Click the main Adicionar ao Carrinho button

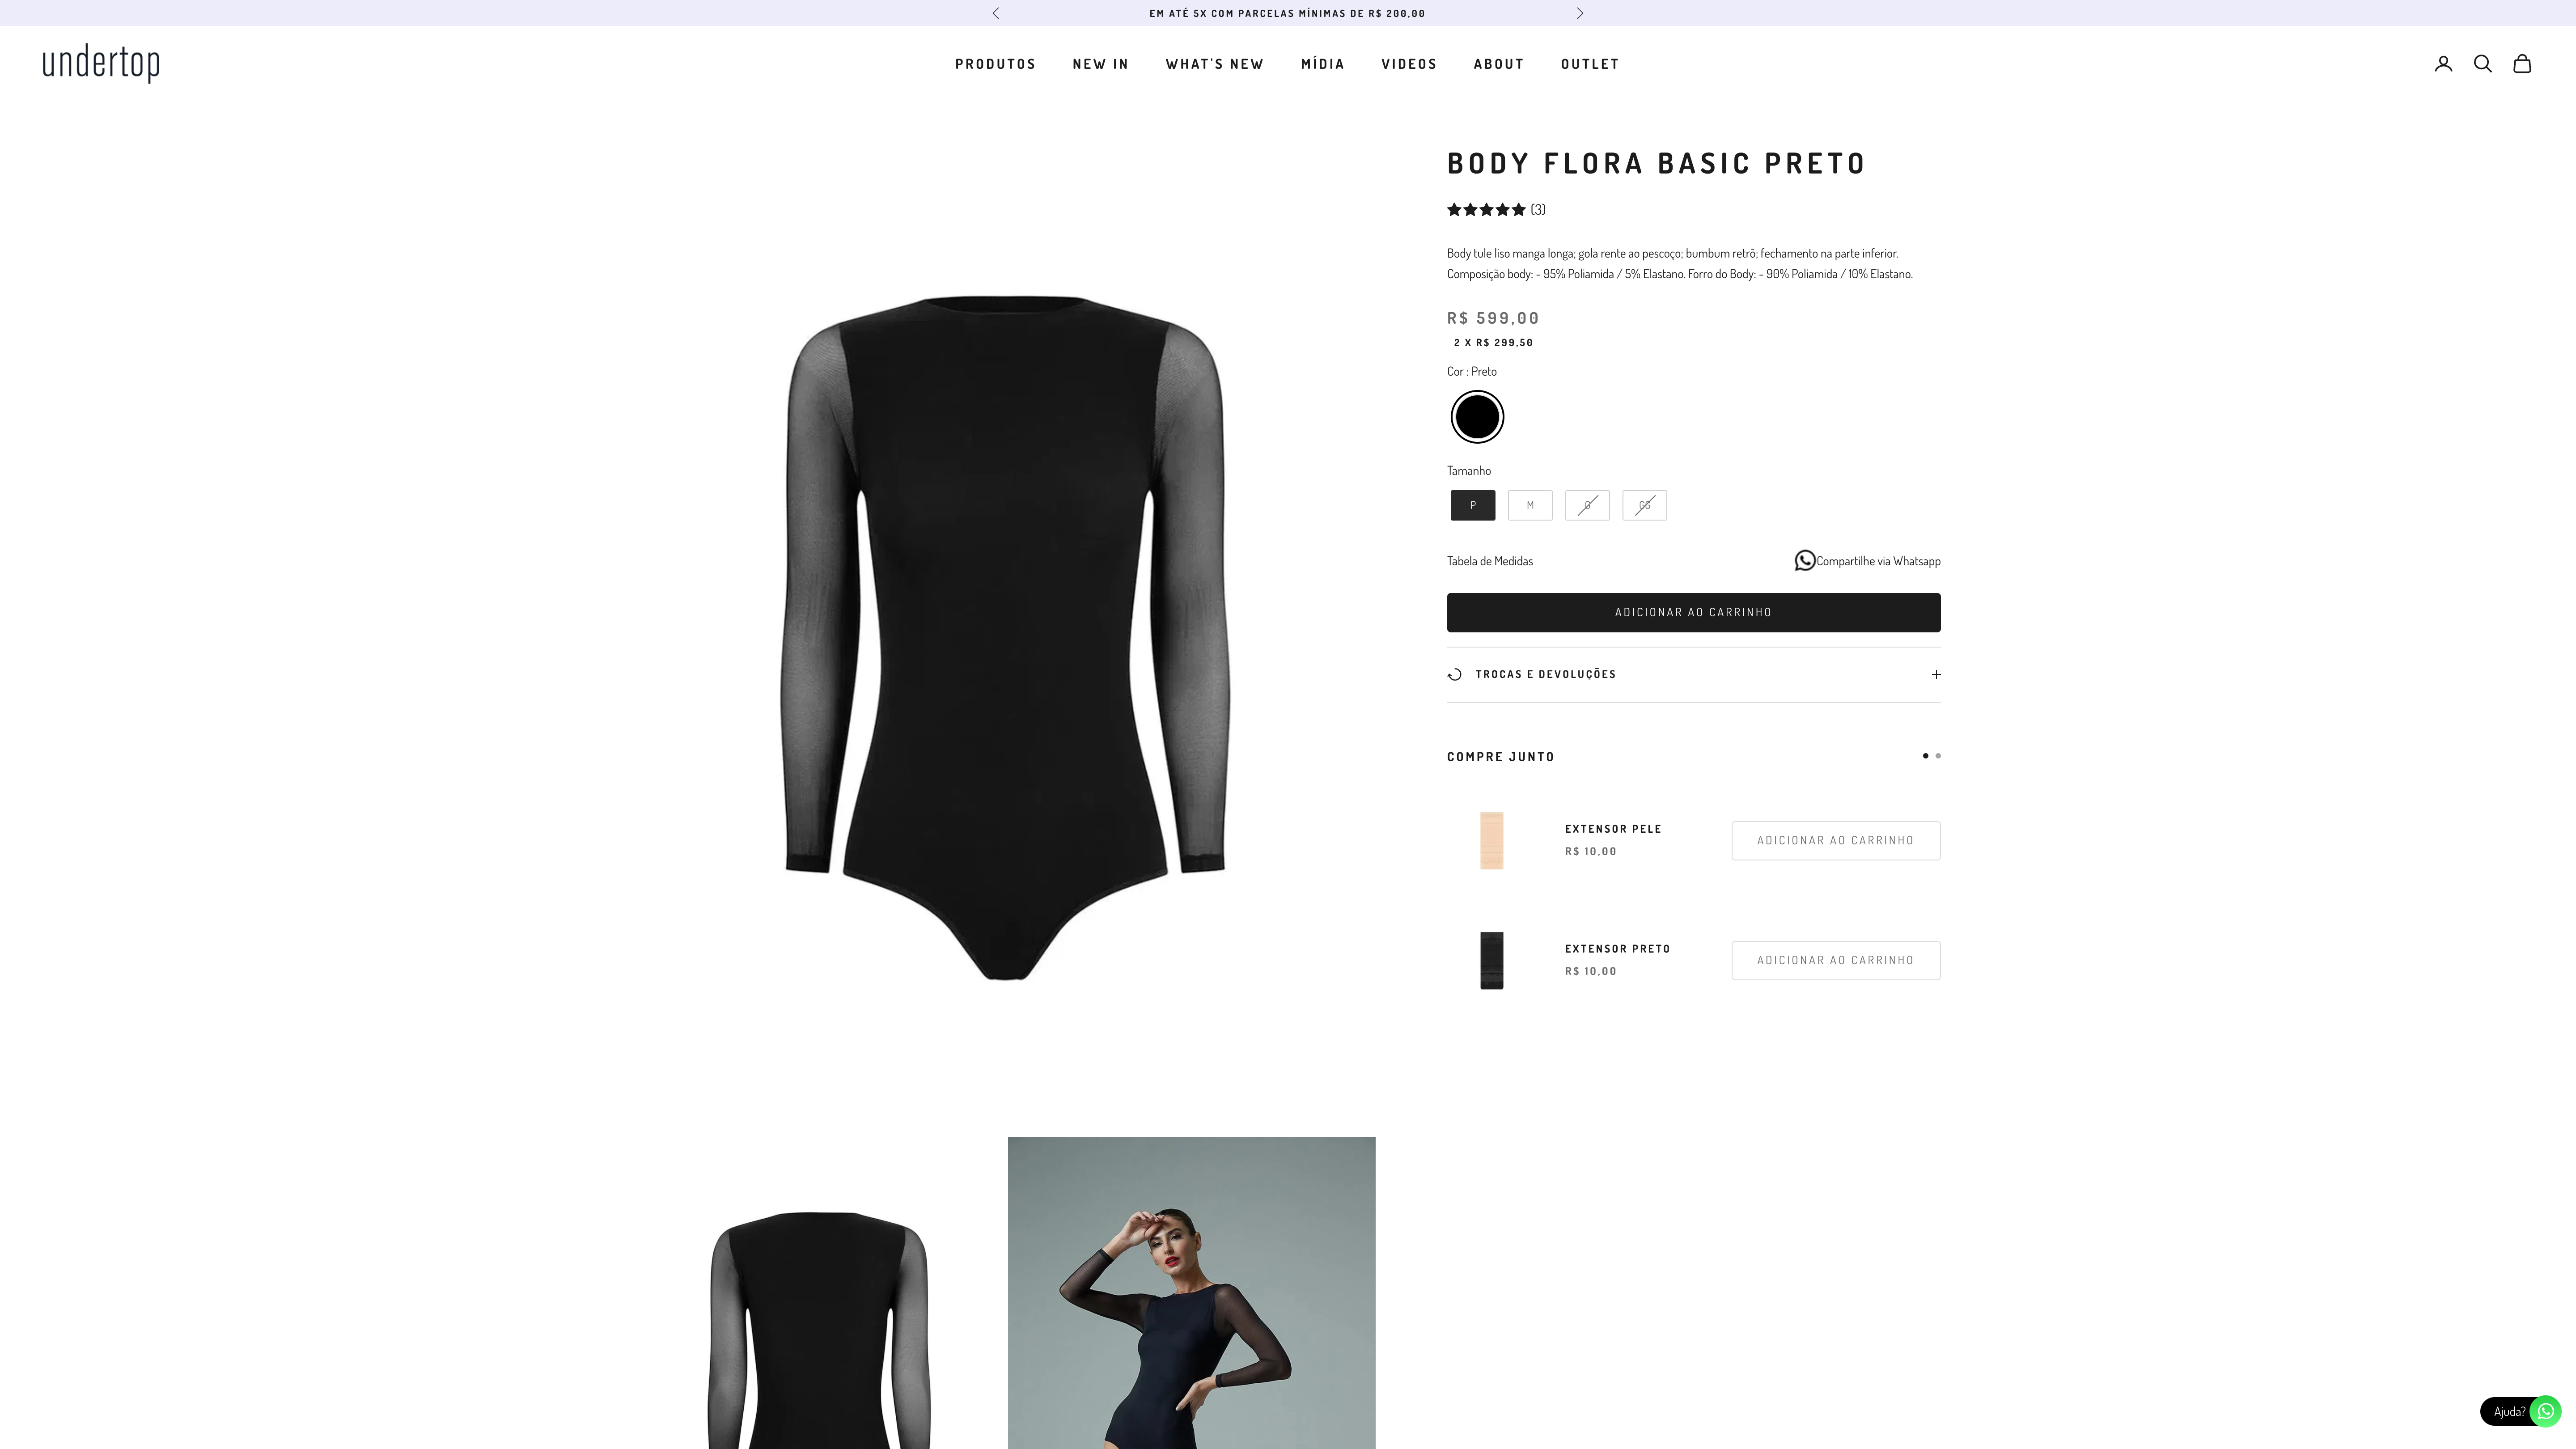[x=1693, y=612]
